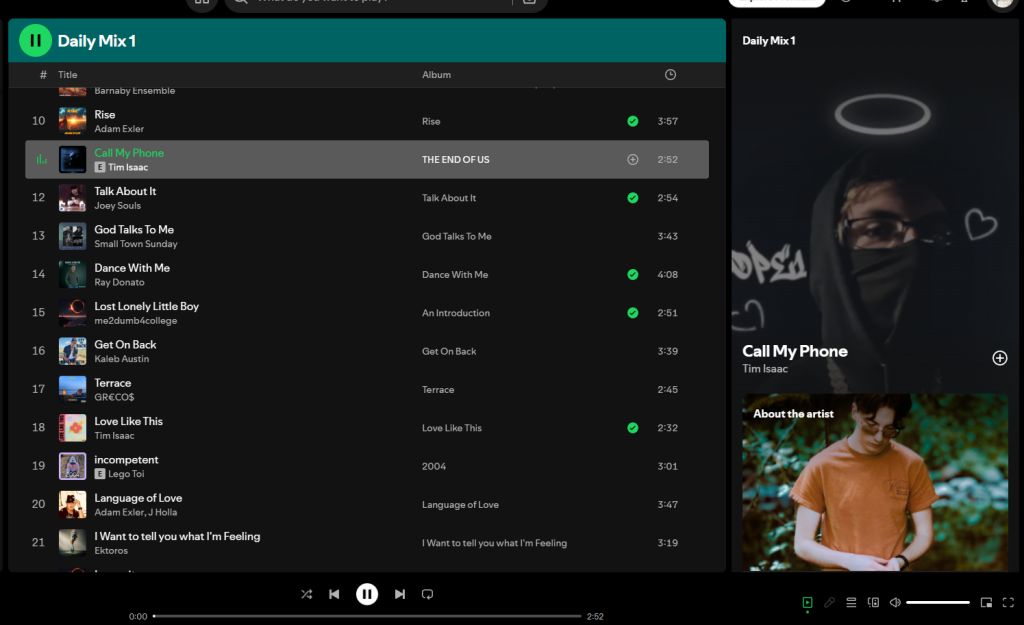Open the 2004 album link
1024x625 pixels.
[434, 466]
